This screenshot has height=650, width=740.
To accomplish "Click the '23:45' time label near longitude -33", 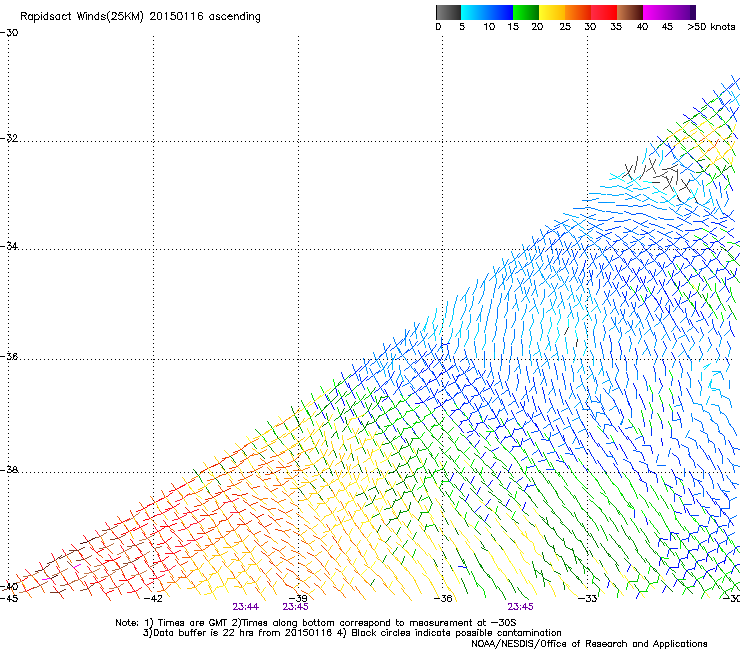I will point(521,607).
